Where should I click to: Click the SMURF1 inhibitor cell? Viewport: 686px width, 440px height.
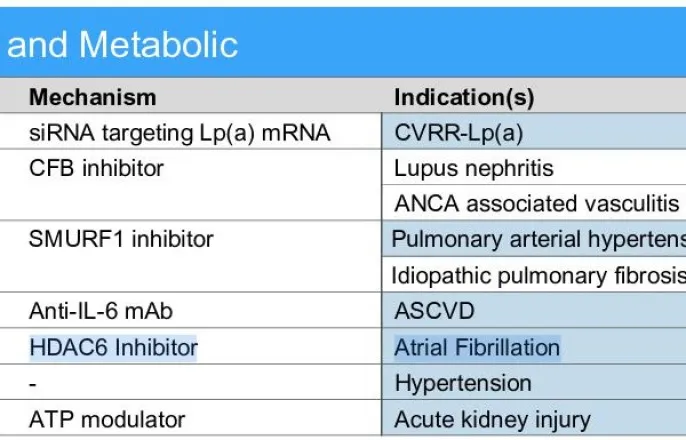coord(121,239)
